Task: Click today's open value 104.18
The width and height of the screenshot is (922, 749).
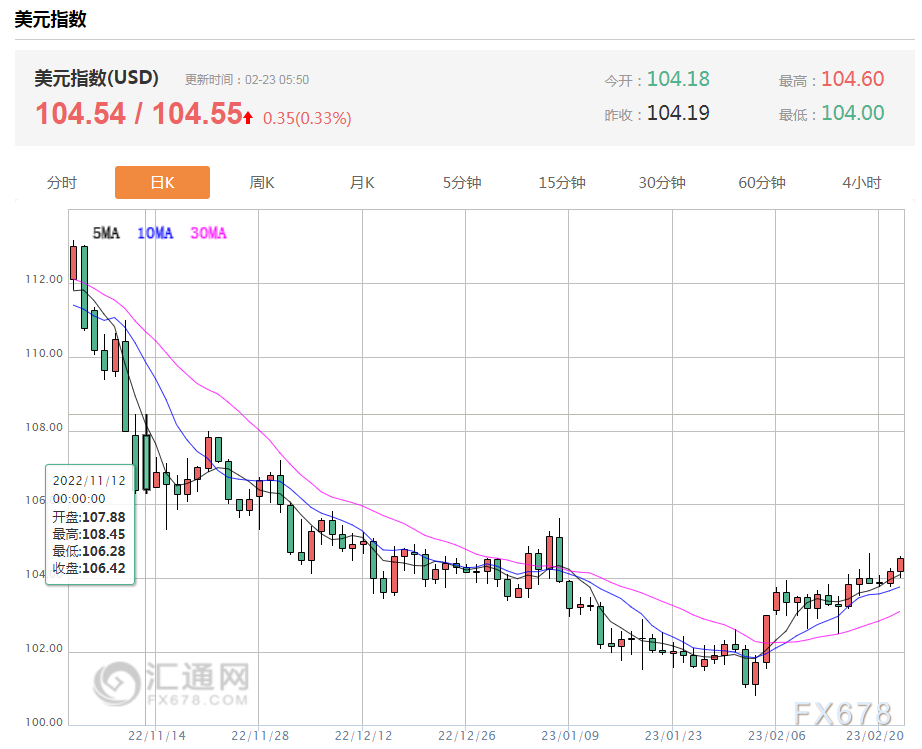Action: 679,79
